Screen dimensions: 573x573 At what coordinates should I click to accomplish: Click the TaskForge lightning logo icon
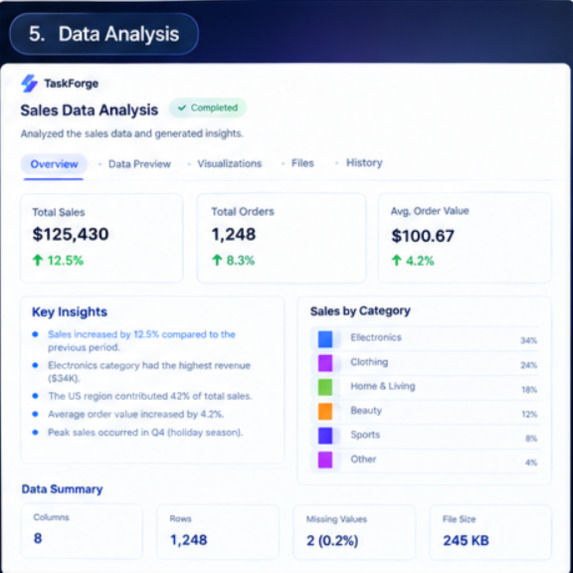point(29,83)
